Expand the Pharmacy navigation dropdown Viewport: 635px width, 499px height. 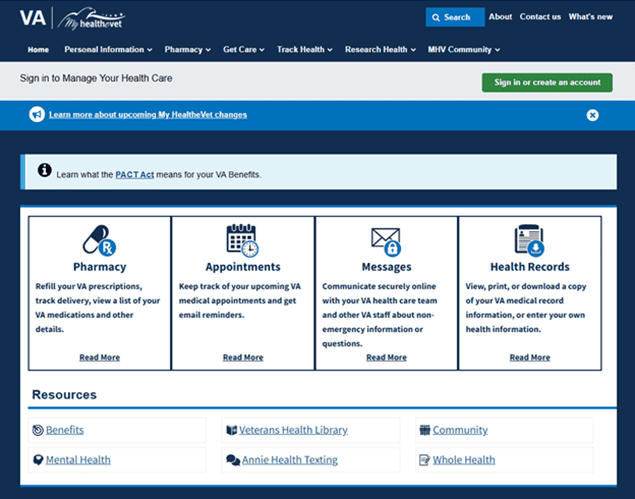(x=188, y=49)
